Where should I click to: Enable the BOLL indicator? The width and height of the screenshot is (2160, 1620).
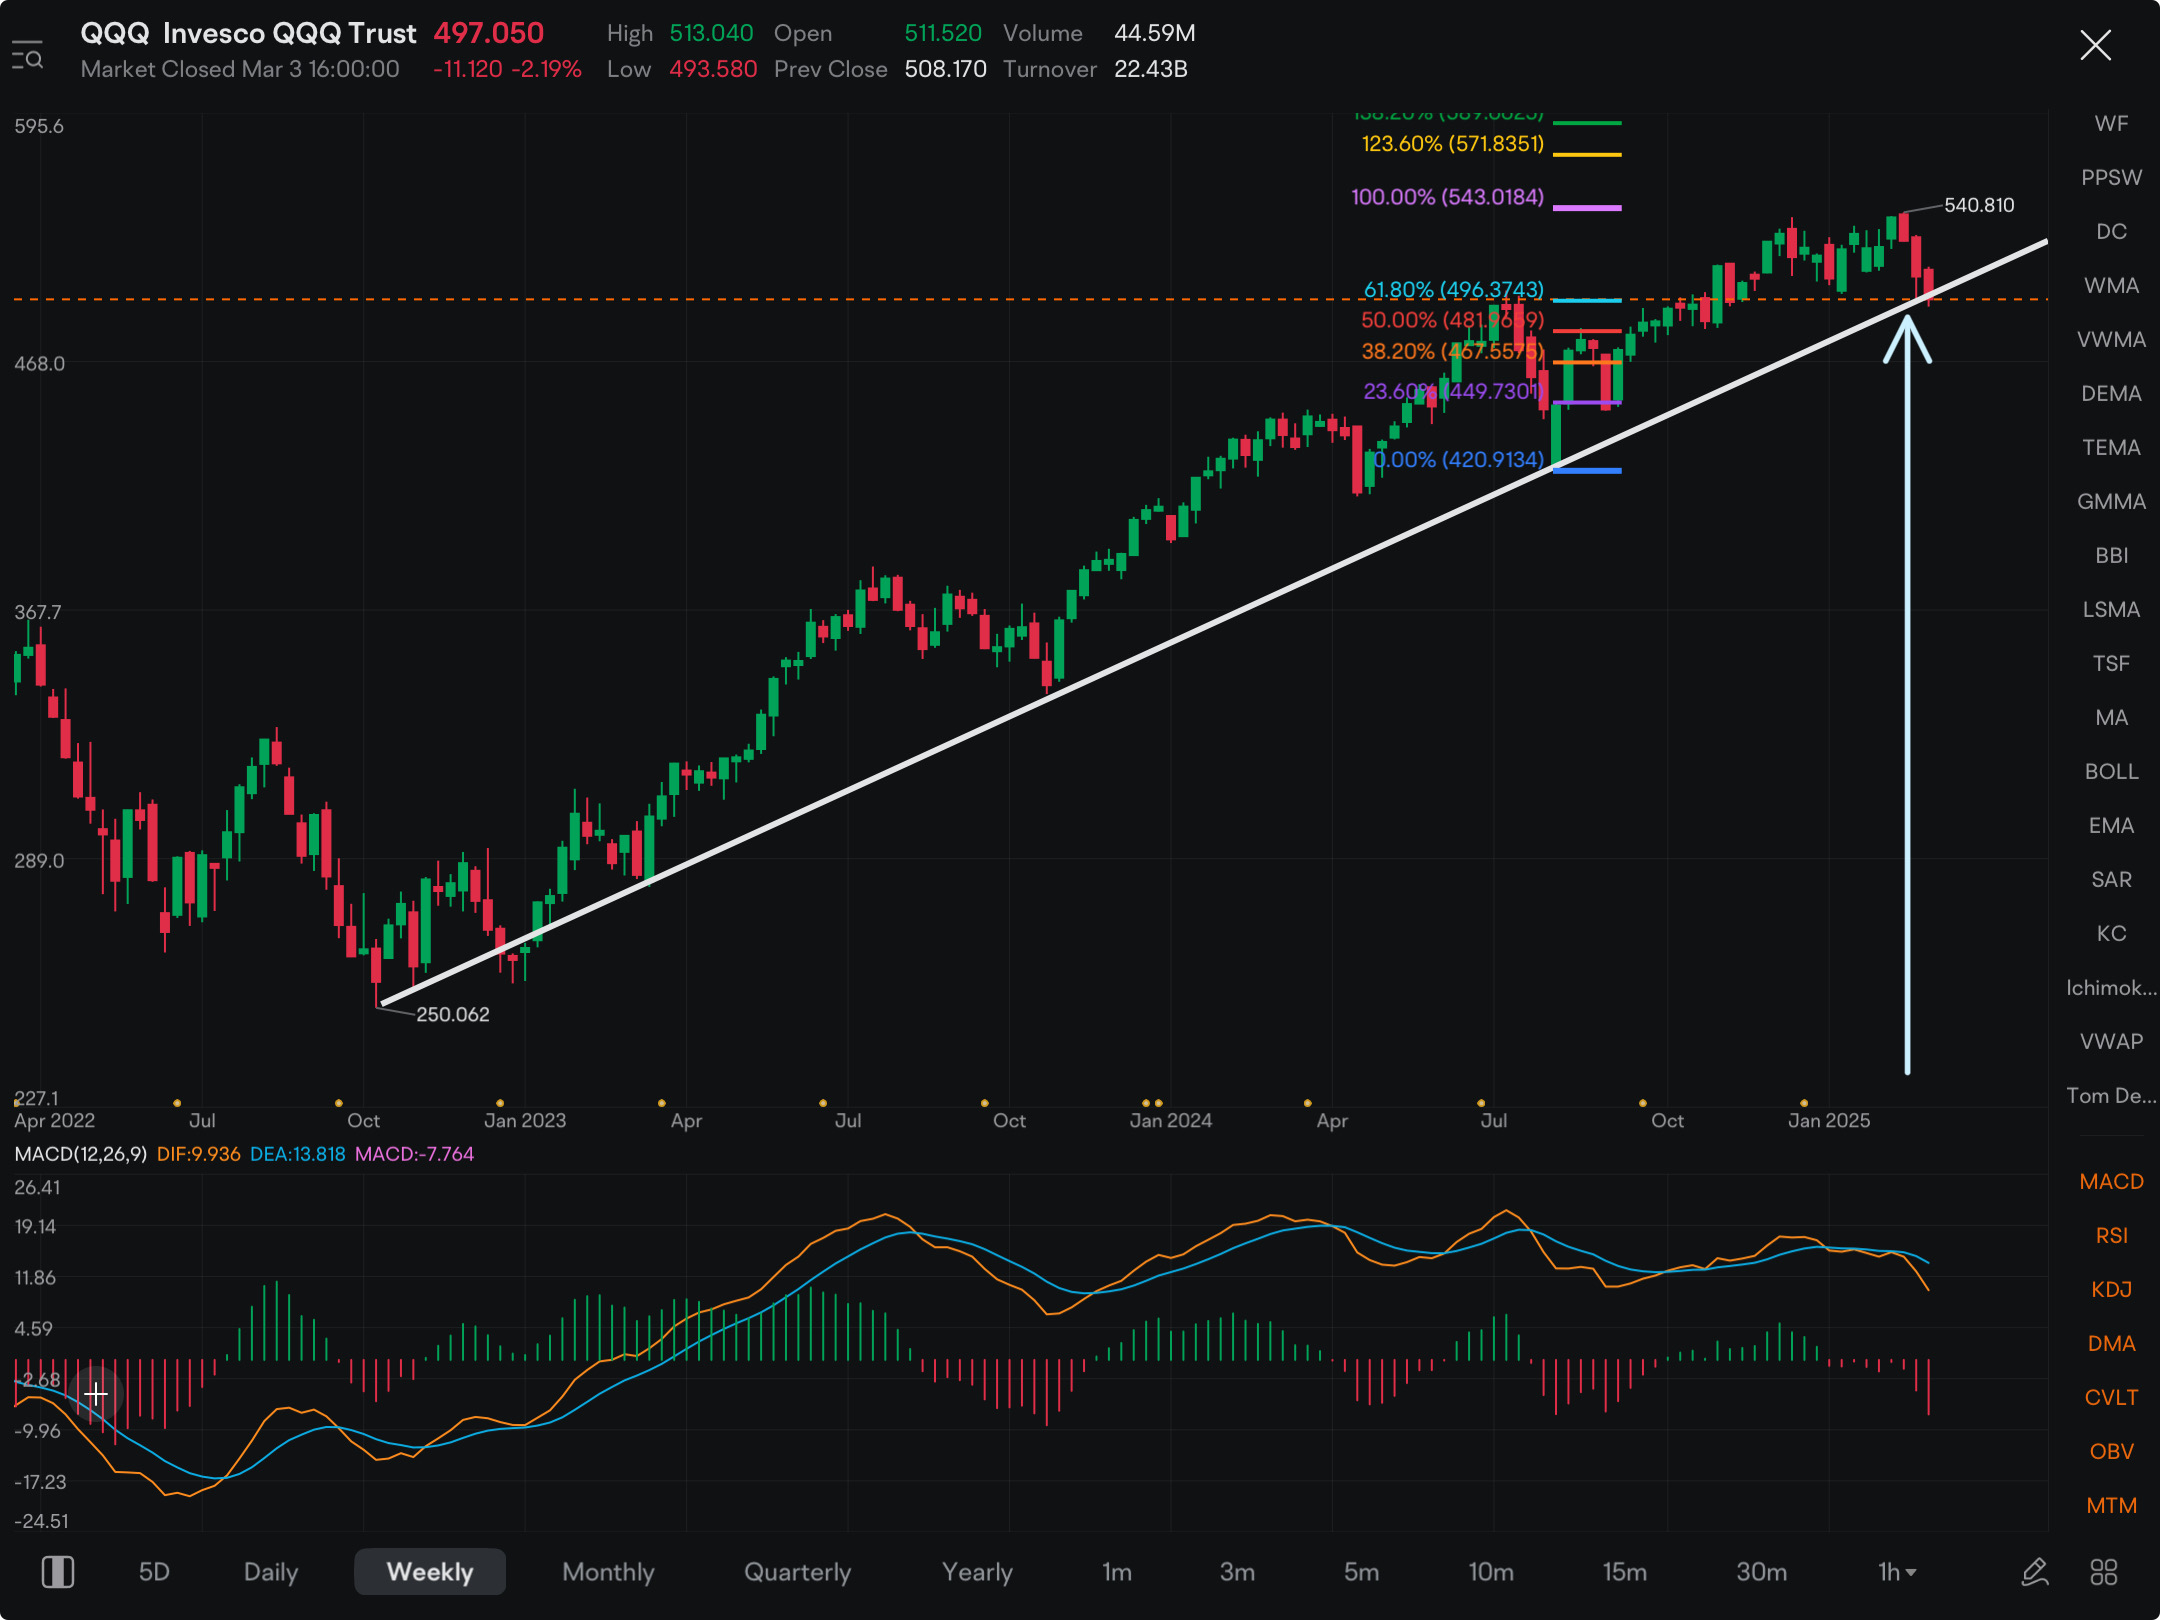(x=2111, y=772)
